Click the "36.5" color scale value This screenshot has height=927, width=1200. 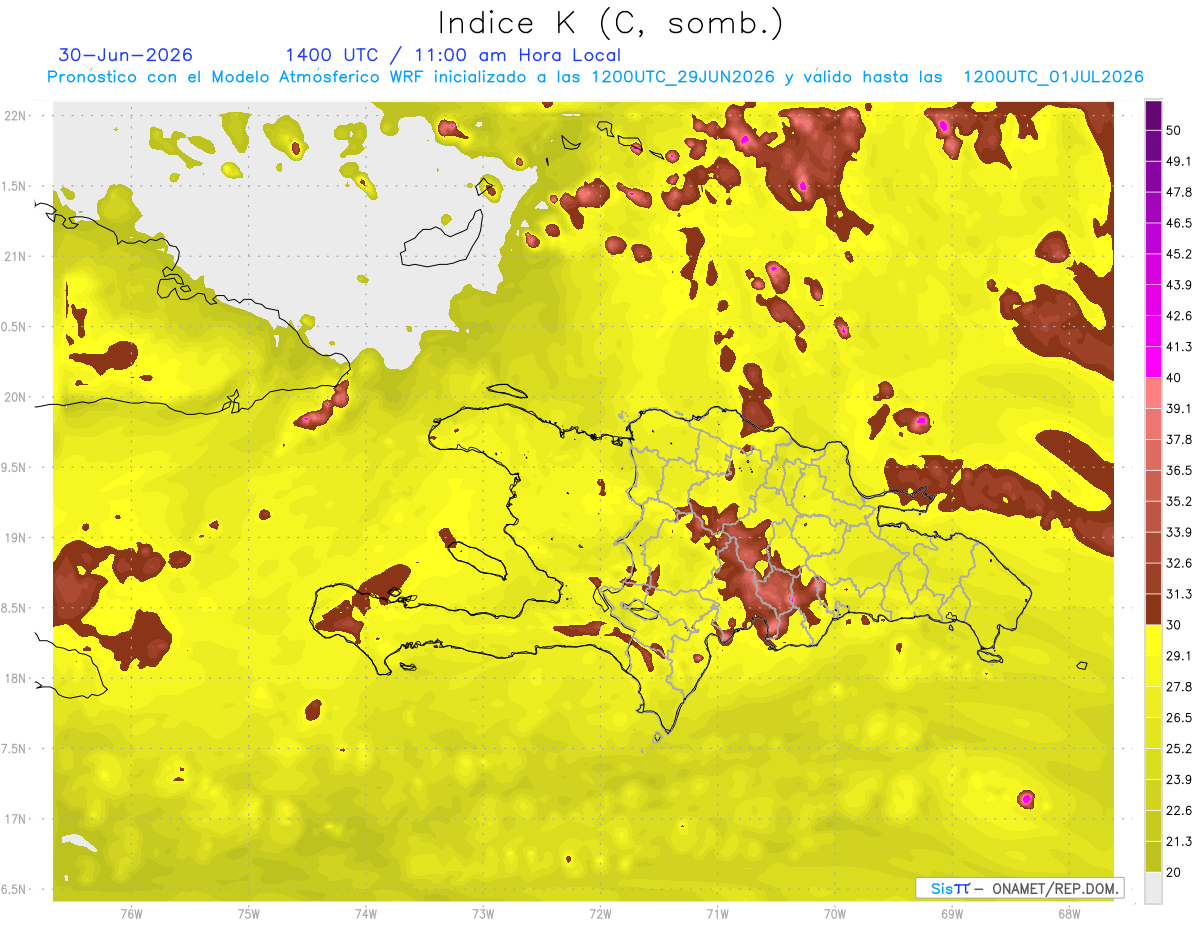click(1178, 470)
